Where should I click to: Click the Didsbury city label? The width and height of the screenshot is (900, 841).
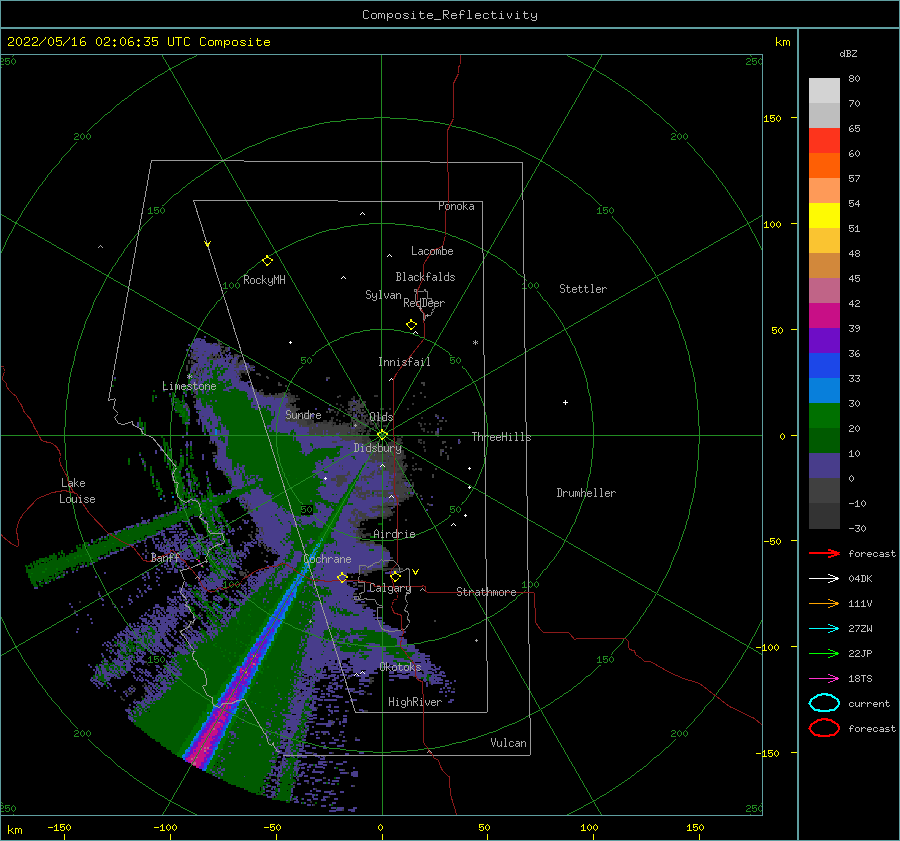[378, 448]
